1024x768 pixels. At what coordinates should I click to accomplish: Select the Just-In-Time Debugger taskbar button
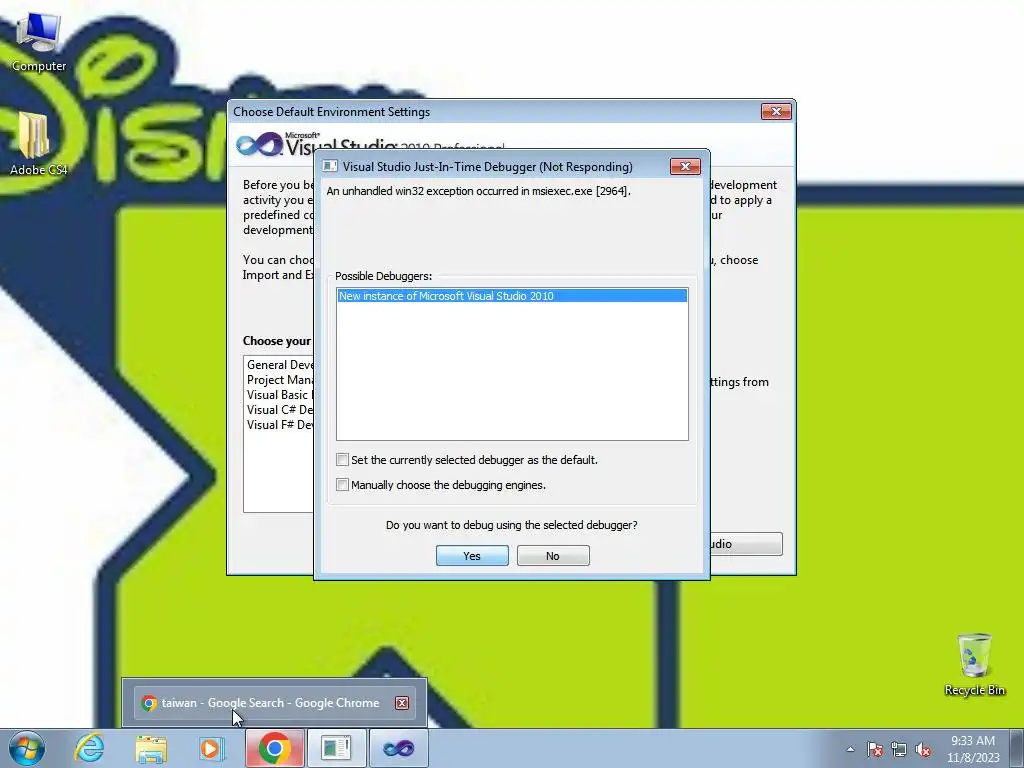coord(336,748)
